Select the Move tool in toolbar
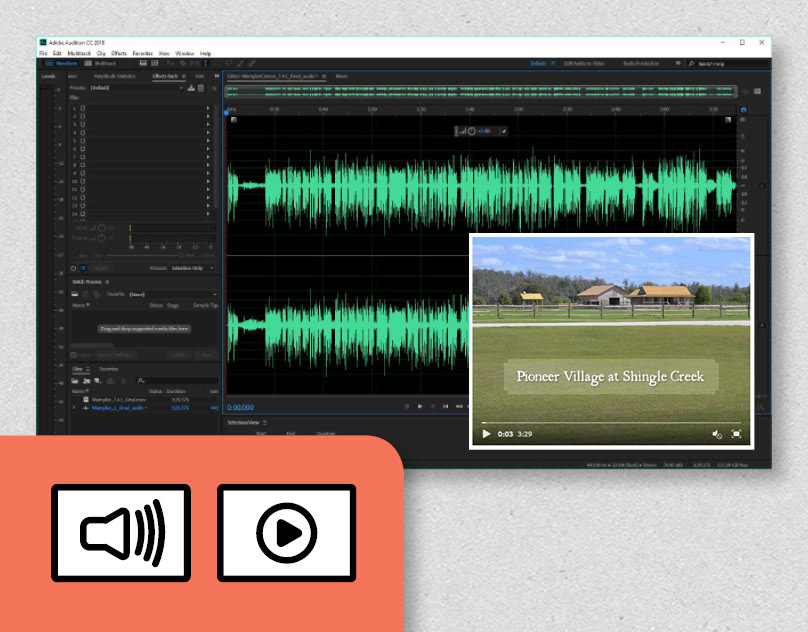Viewport: 808px width, 632px height. click(171, 63)
